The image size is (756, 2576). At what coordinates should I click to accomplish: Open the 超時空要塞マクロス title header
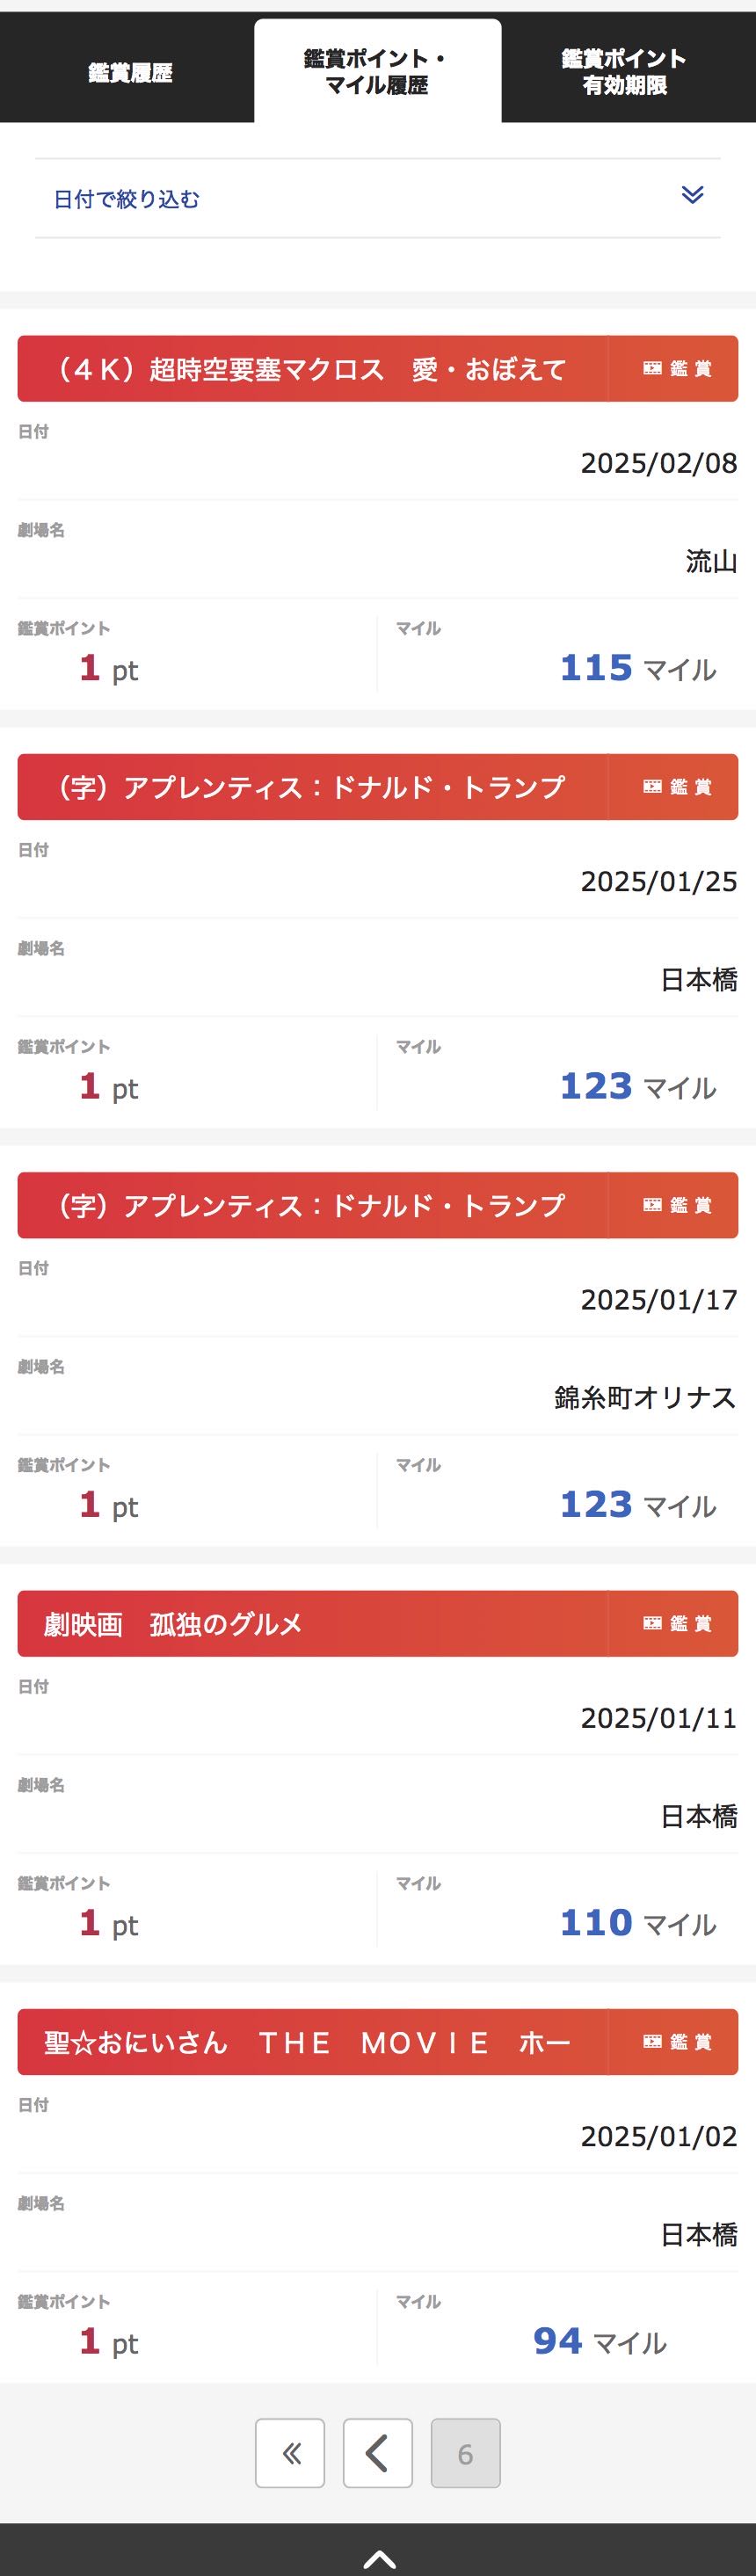coord(310,369)
